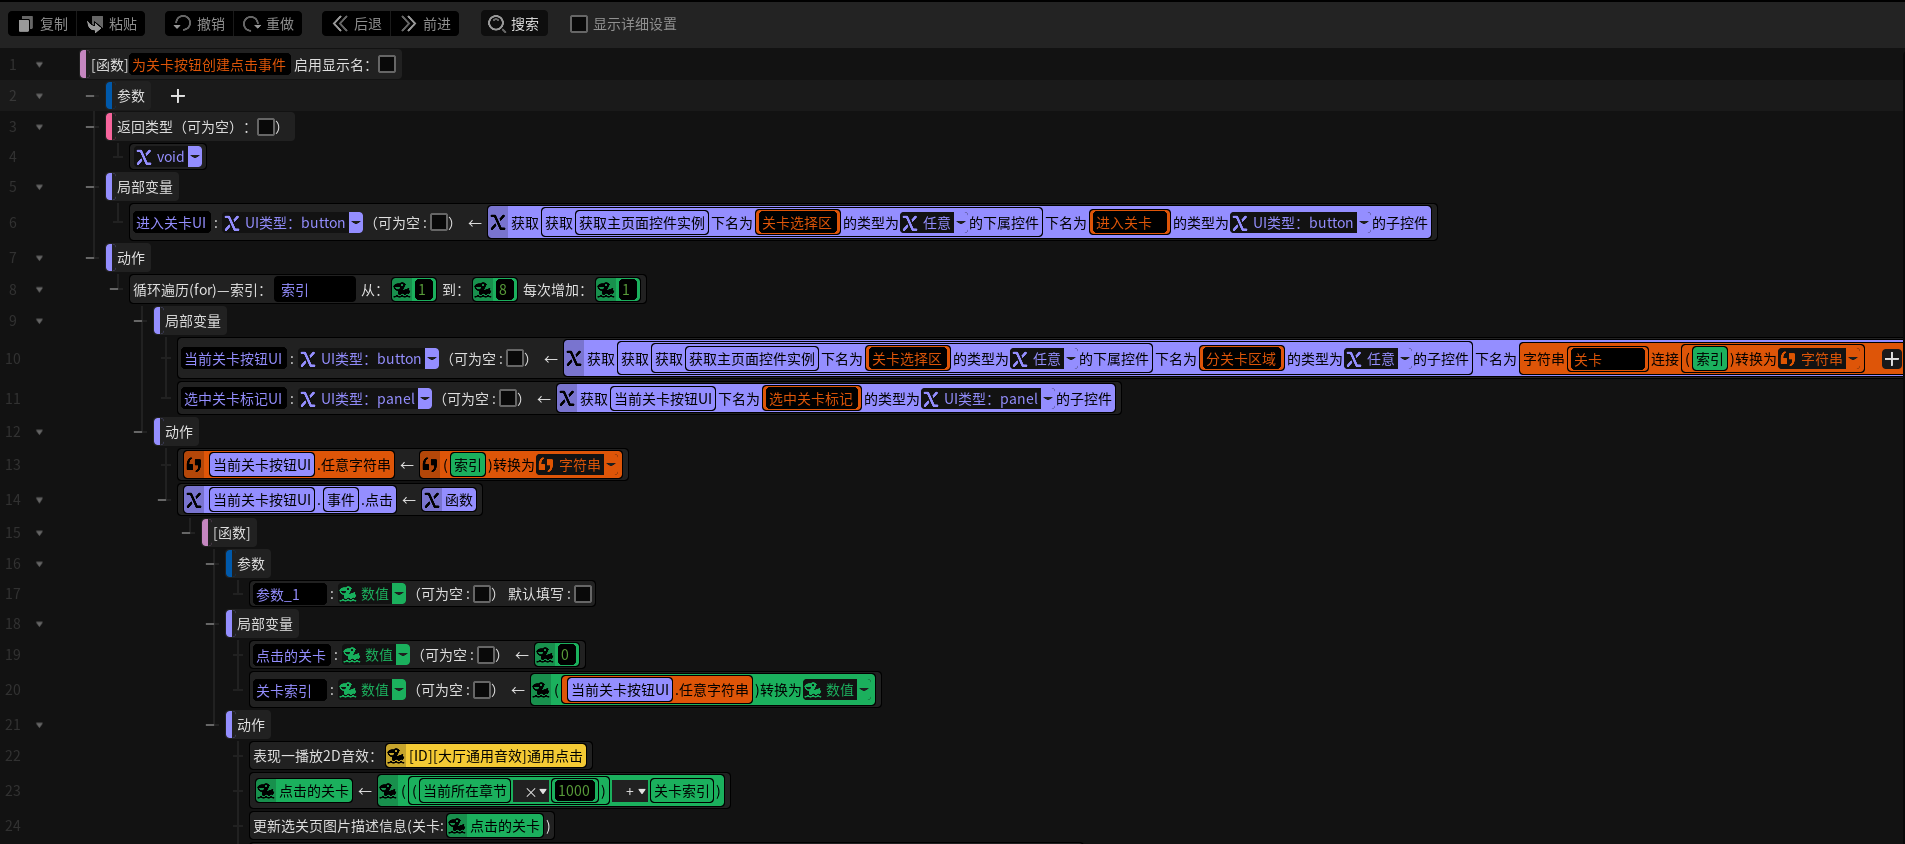Collapse the 动作 section on line 7
The height and width of the screenshot is (844, 1905).
[x=39, y=258]
